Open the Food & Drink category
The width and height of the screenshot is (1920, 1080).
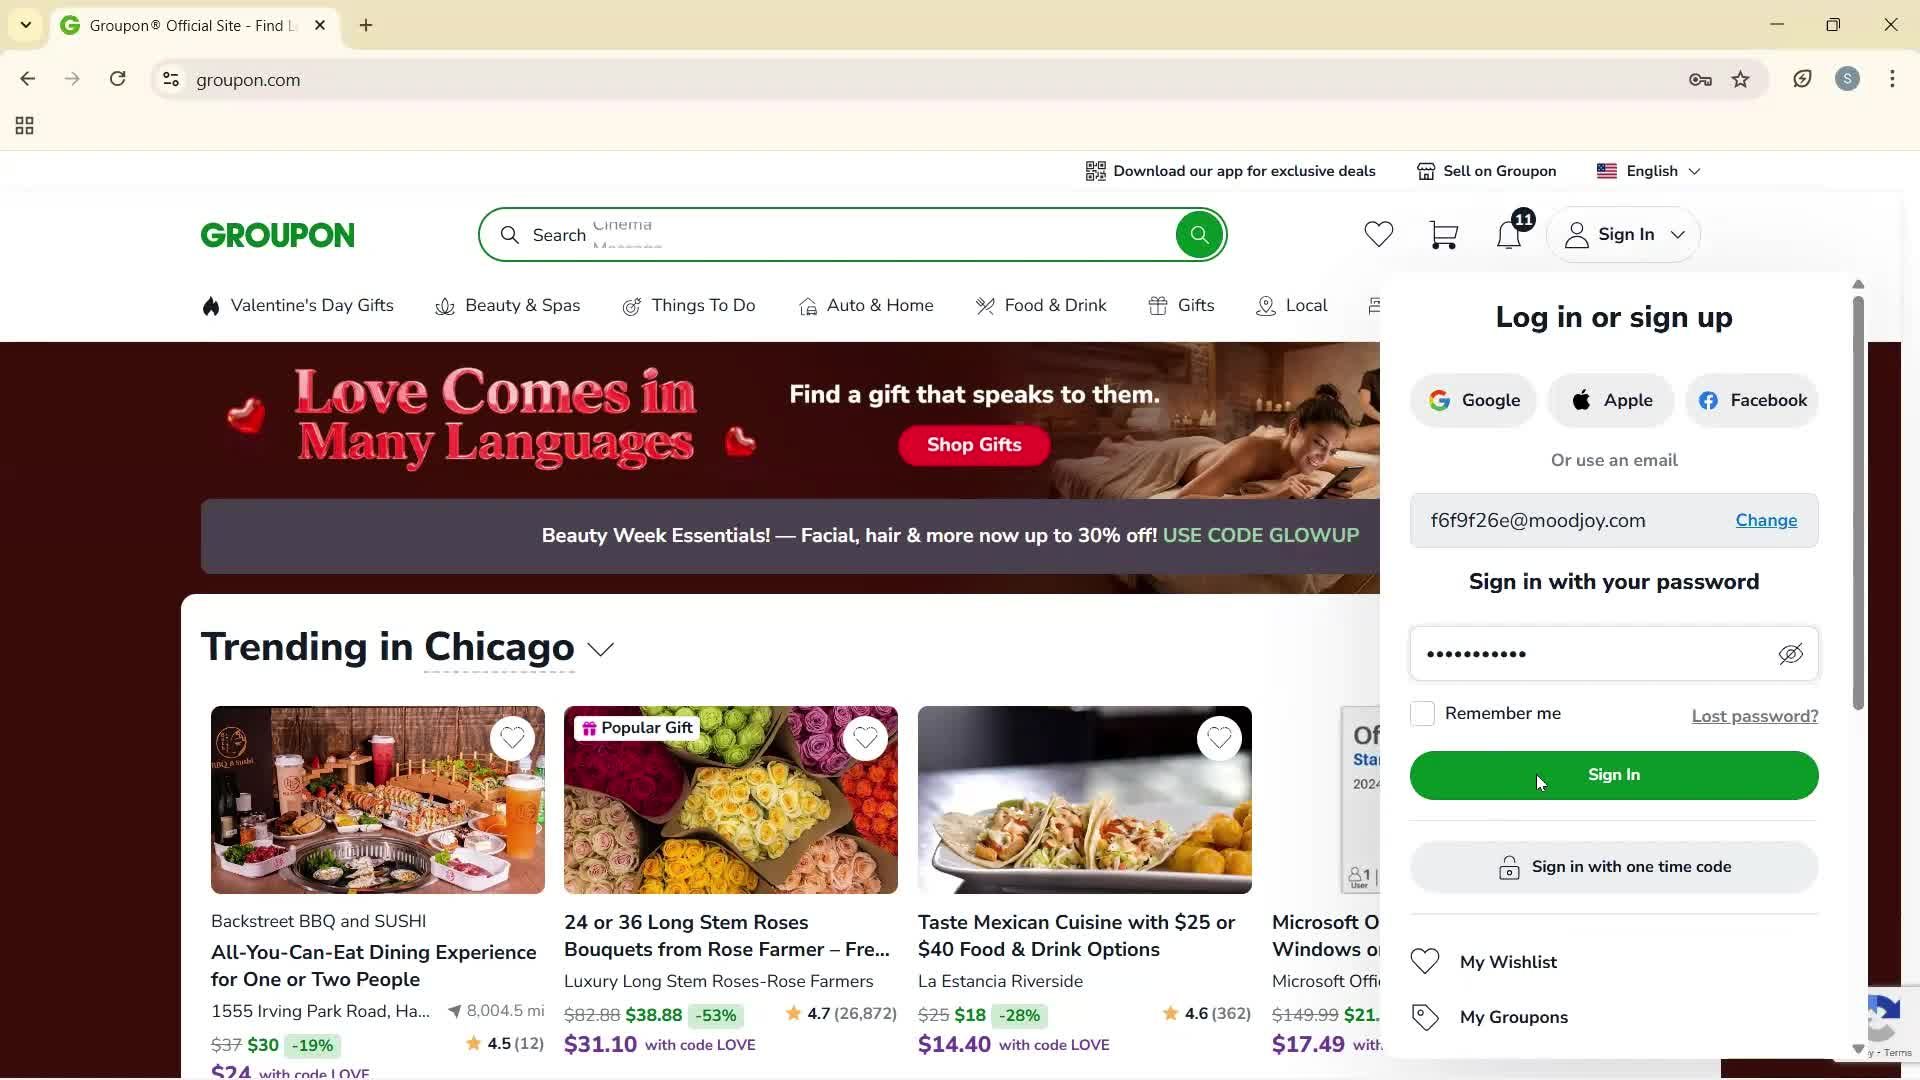[1041, 306]
